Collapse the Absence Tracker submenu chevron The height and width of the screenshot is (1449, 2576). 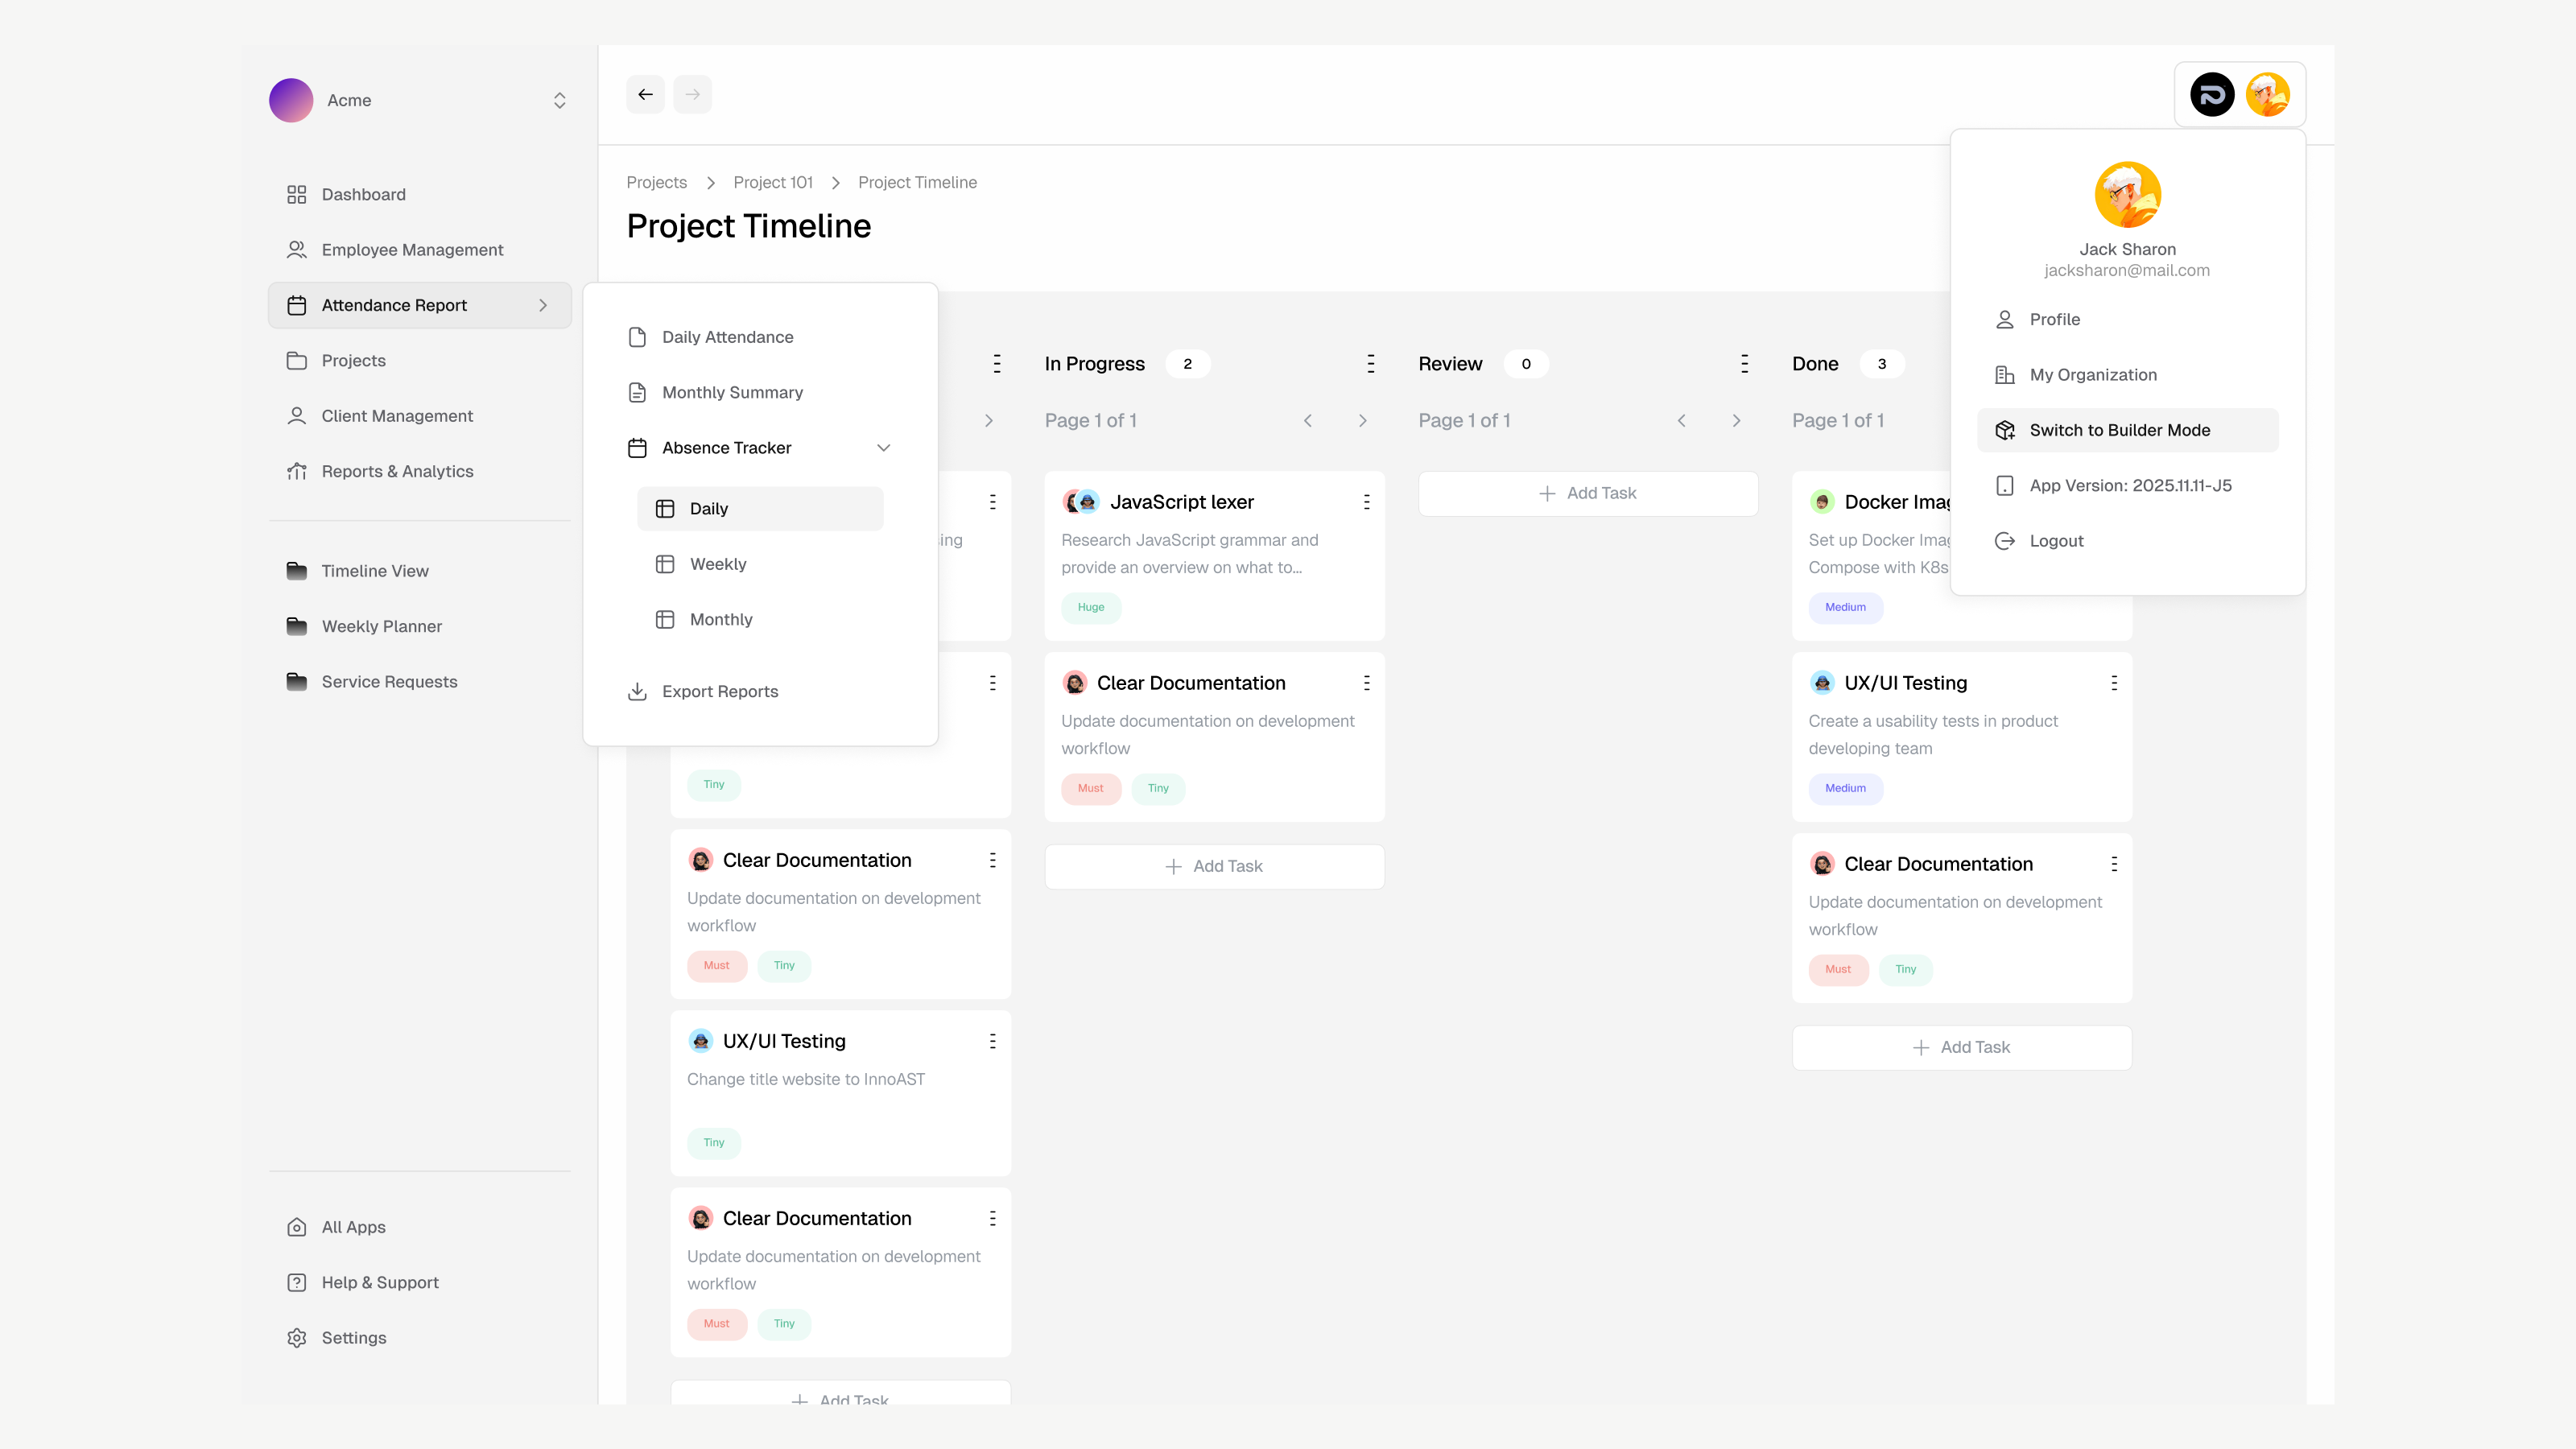[x=883, y=448]
